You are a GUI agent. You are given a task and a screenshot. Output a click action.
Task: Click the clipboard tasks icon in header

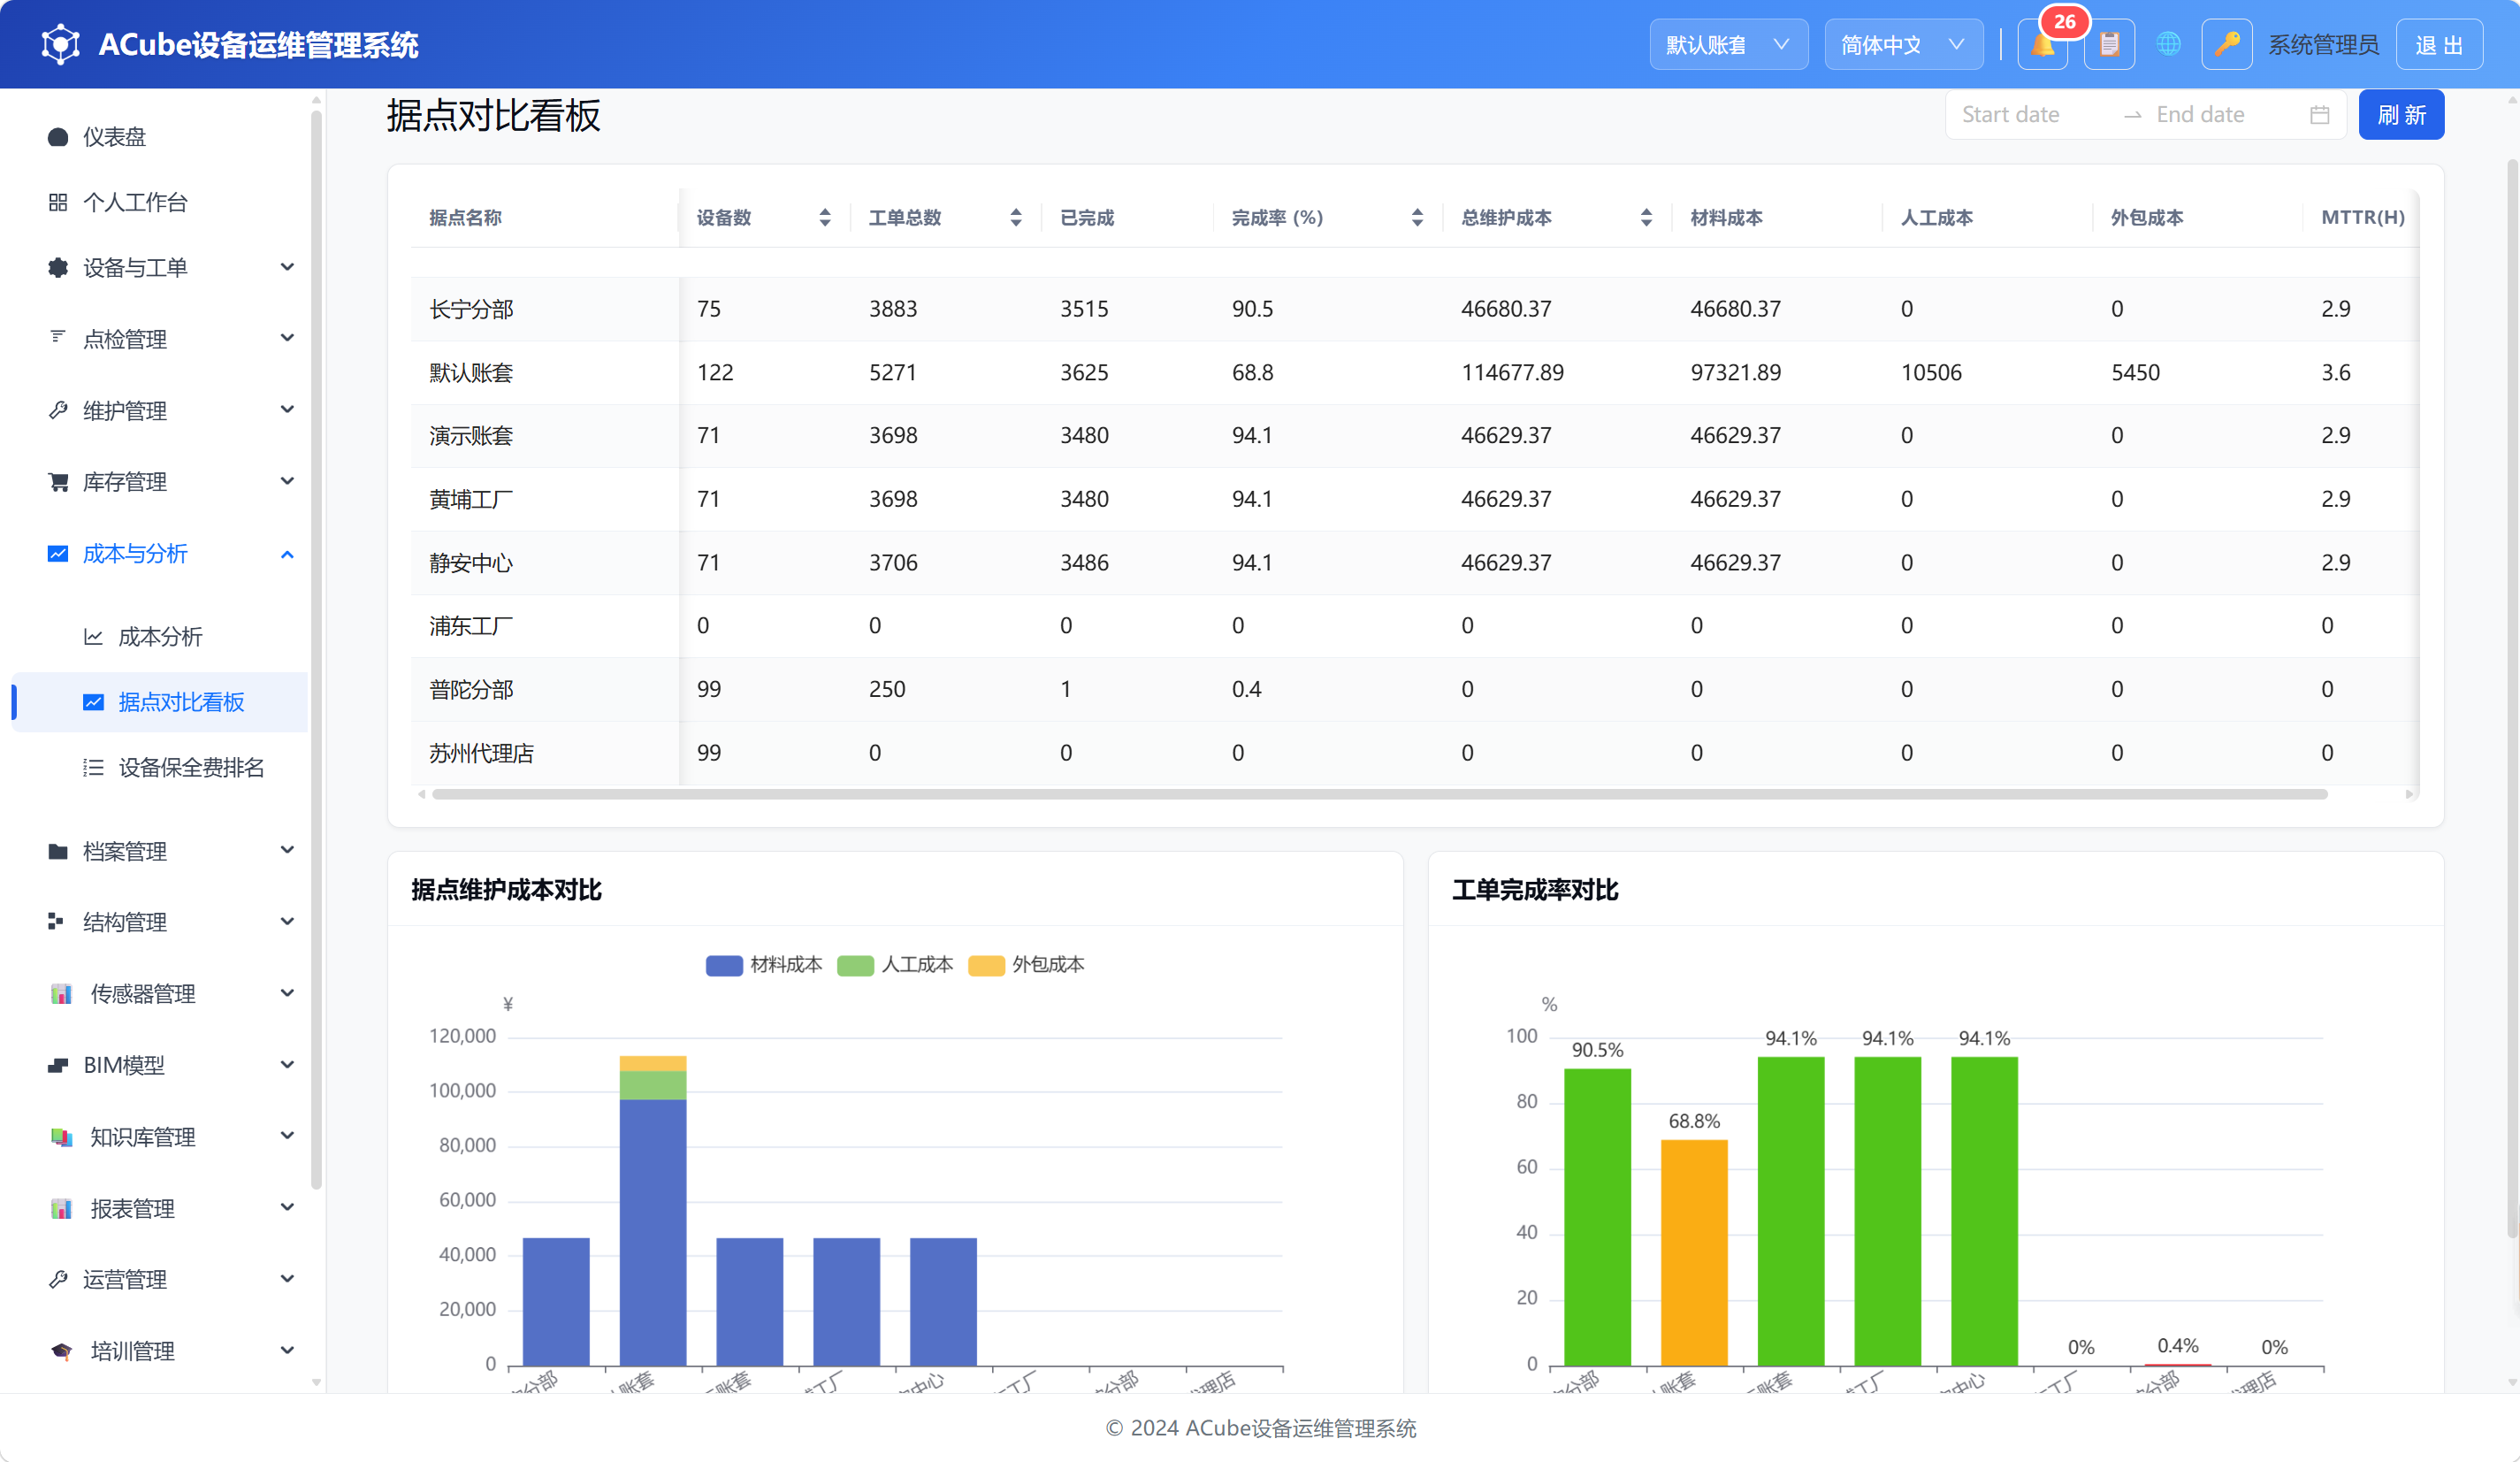point(2109,45)
